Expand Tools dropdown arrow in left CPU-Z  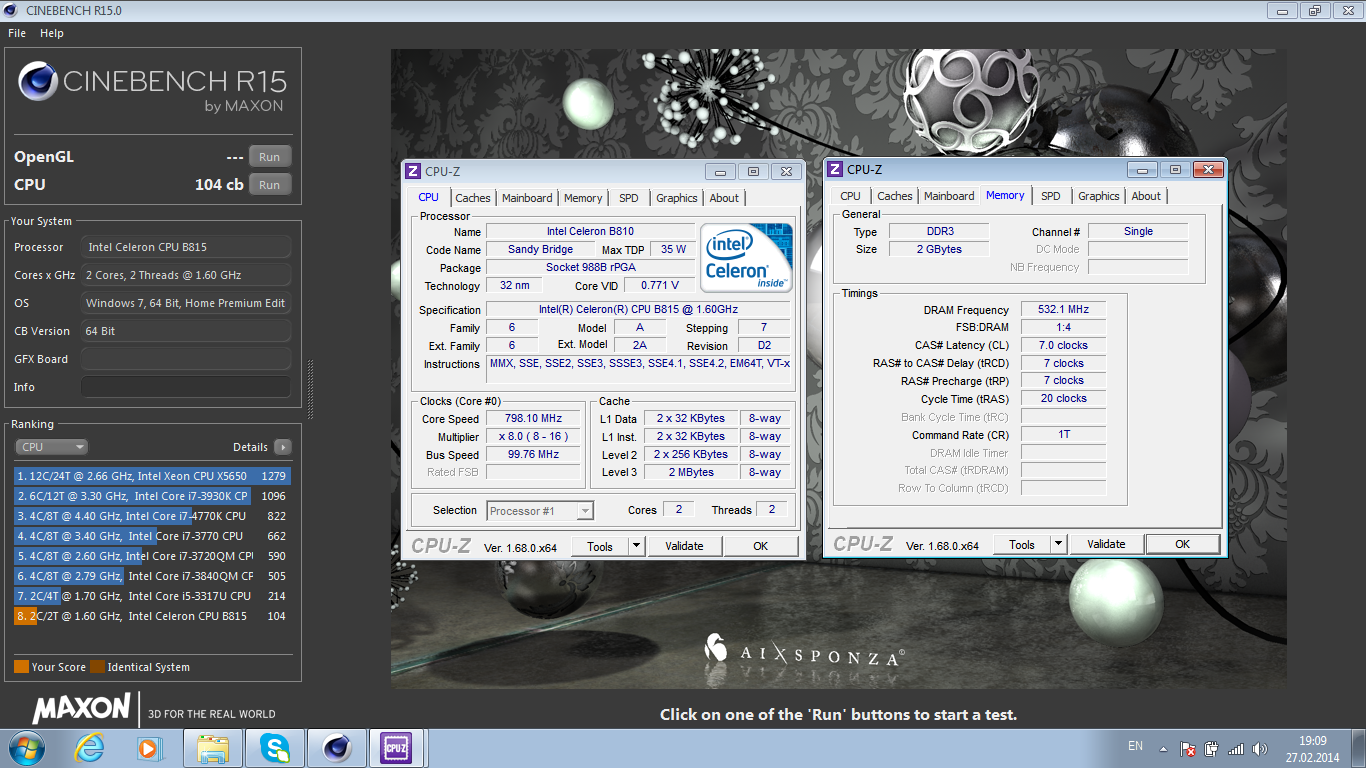(x=636, y=546)
